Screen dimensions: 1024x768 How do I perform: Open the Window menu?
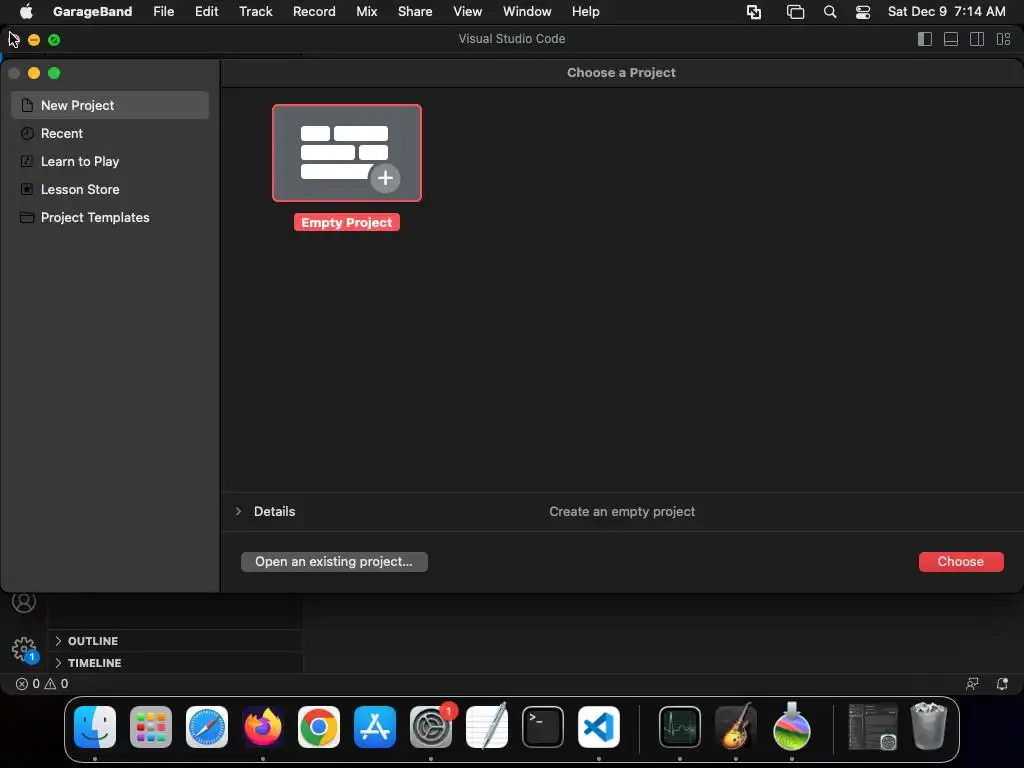[527, 11]
